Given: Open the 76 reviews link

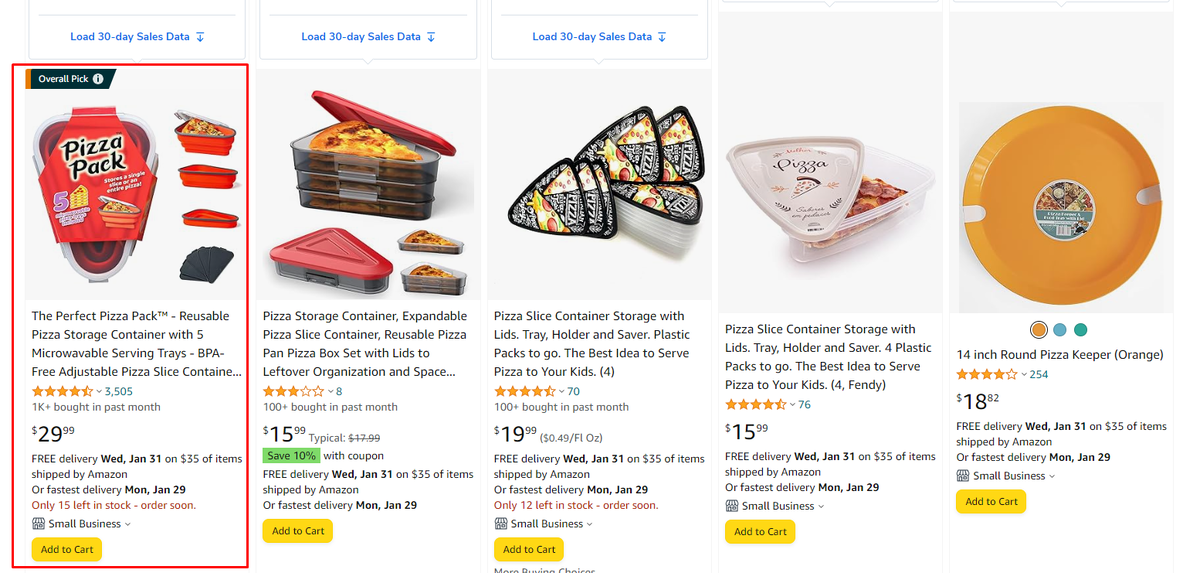Looking at the screenshot, I should pyautogui.click(x=804, y=405).
